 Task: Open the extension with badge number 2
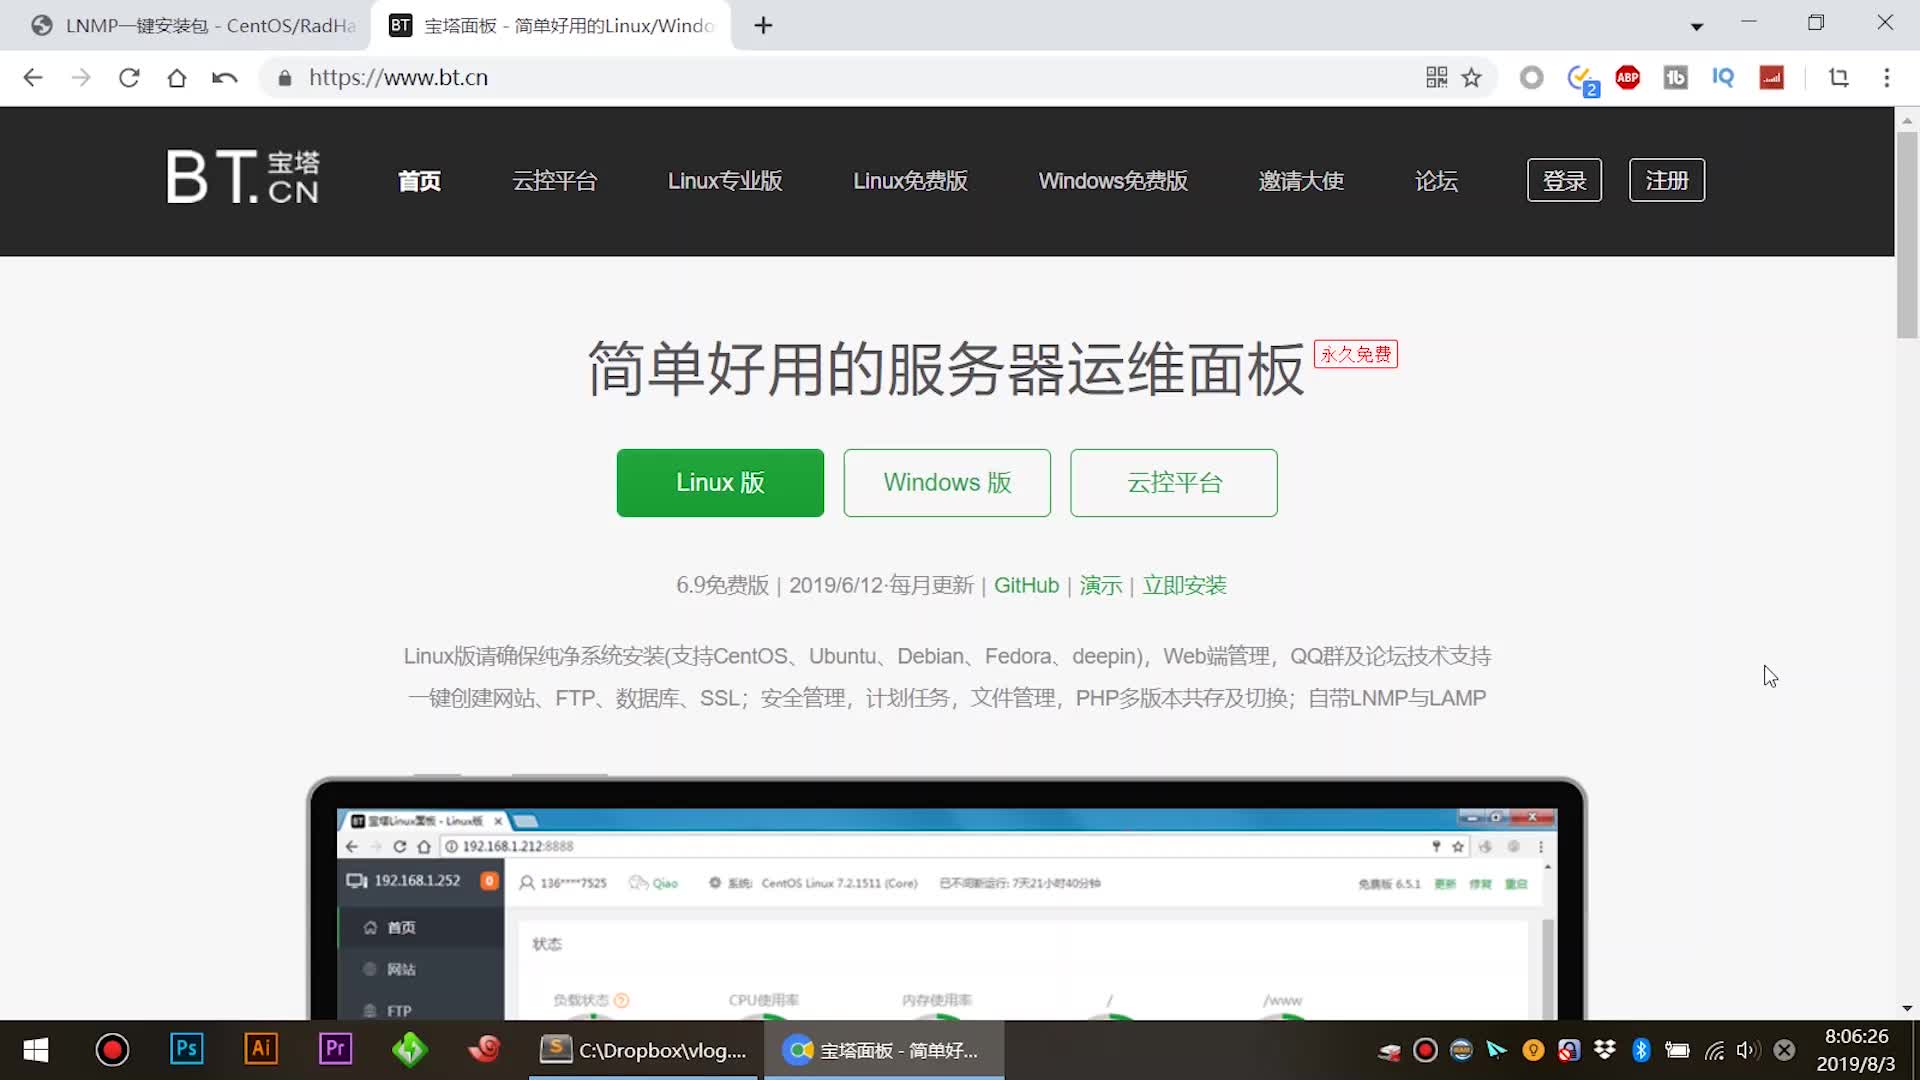coord(1582,79)
